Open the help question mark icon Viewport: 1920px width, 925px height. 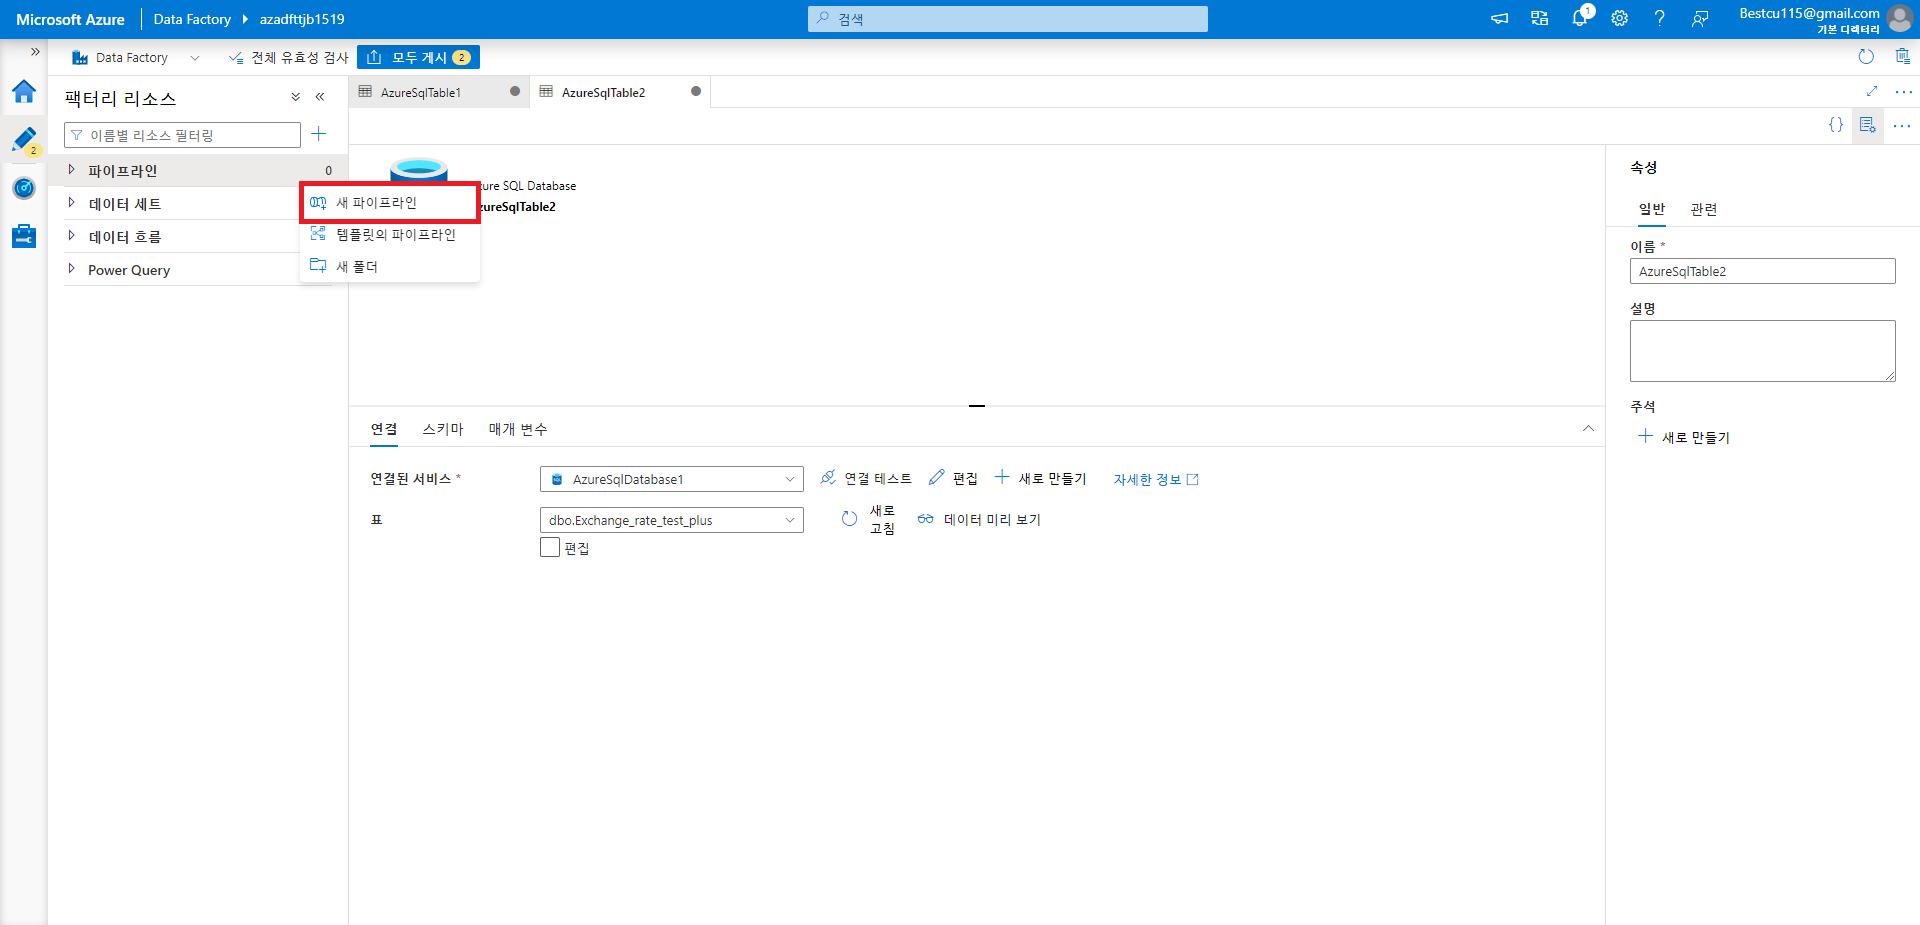click(1660, 19)
